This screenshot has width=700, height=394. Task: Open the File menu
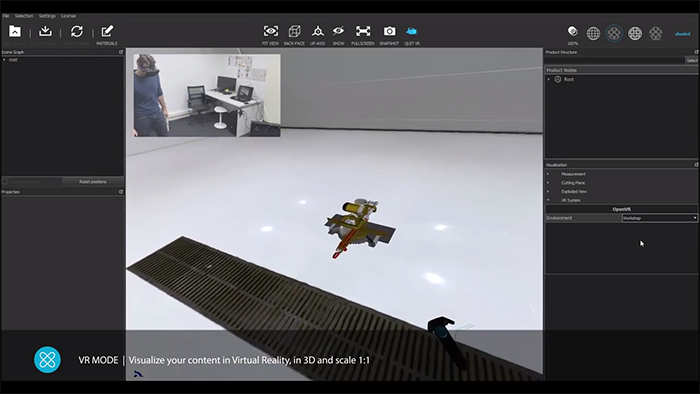pyautogui.click(x=6, y=16)
